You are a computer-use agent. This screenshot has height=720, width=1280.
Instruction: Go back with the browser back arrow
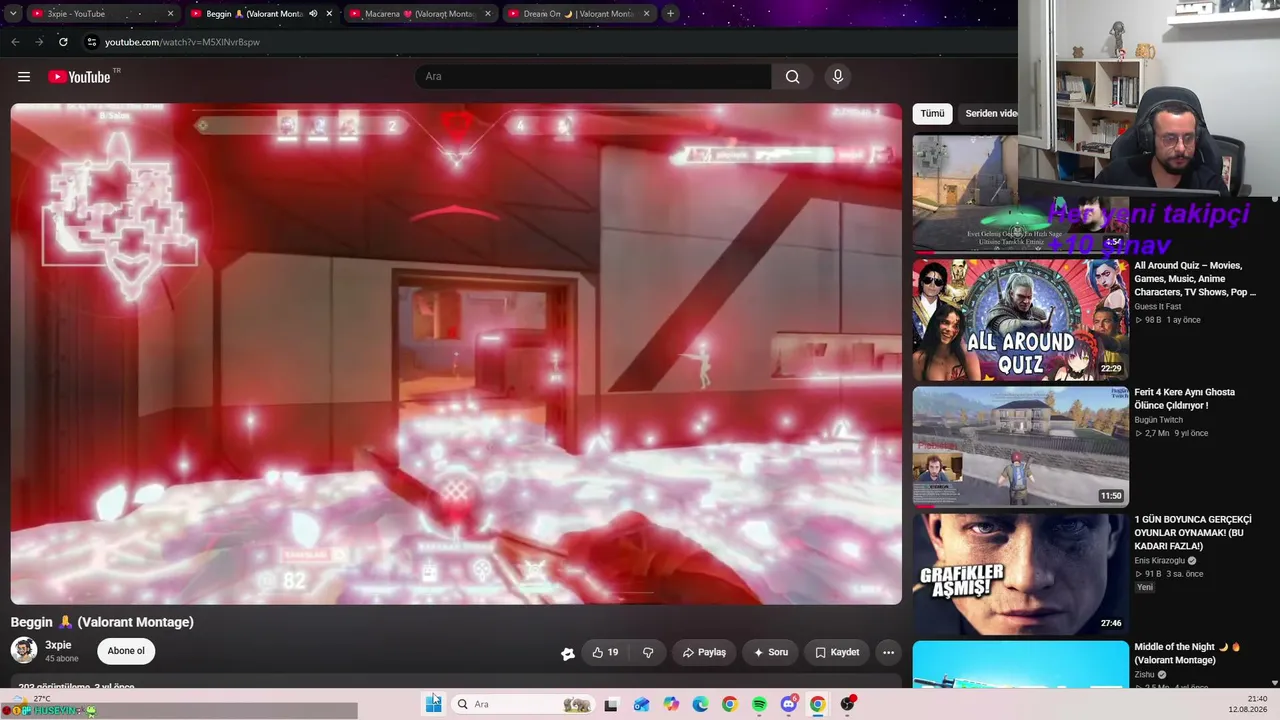(15, 42)
